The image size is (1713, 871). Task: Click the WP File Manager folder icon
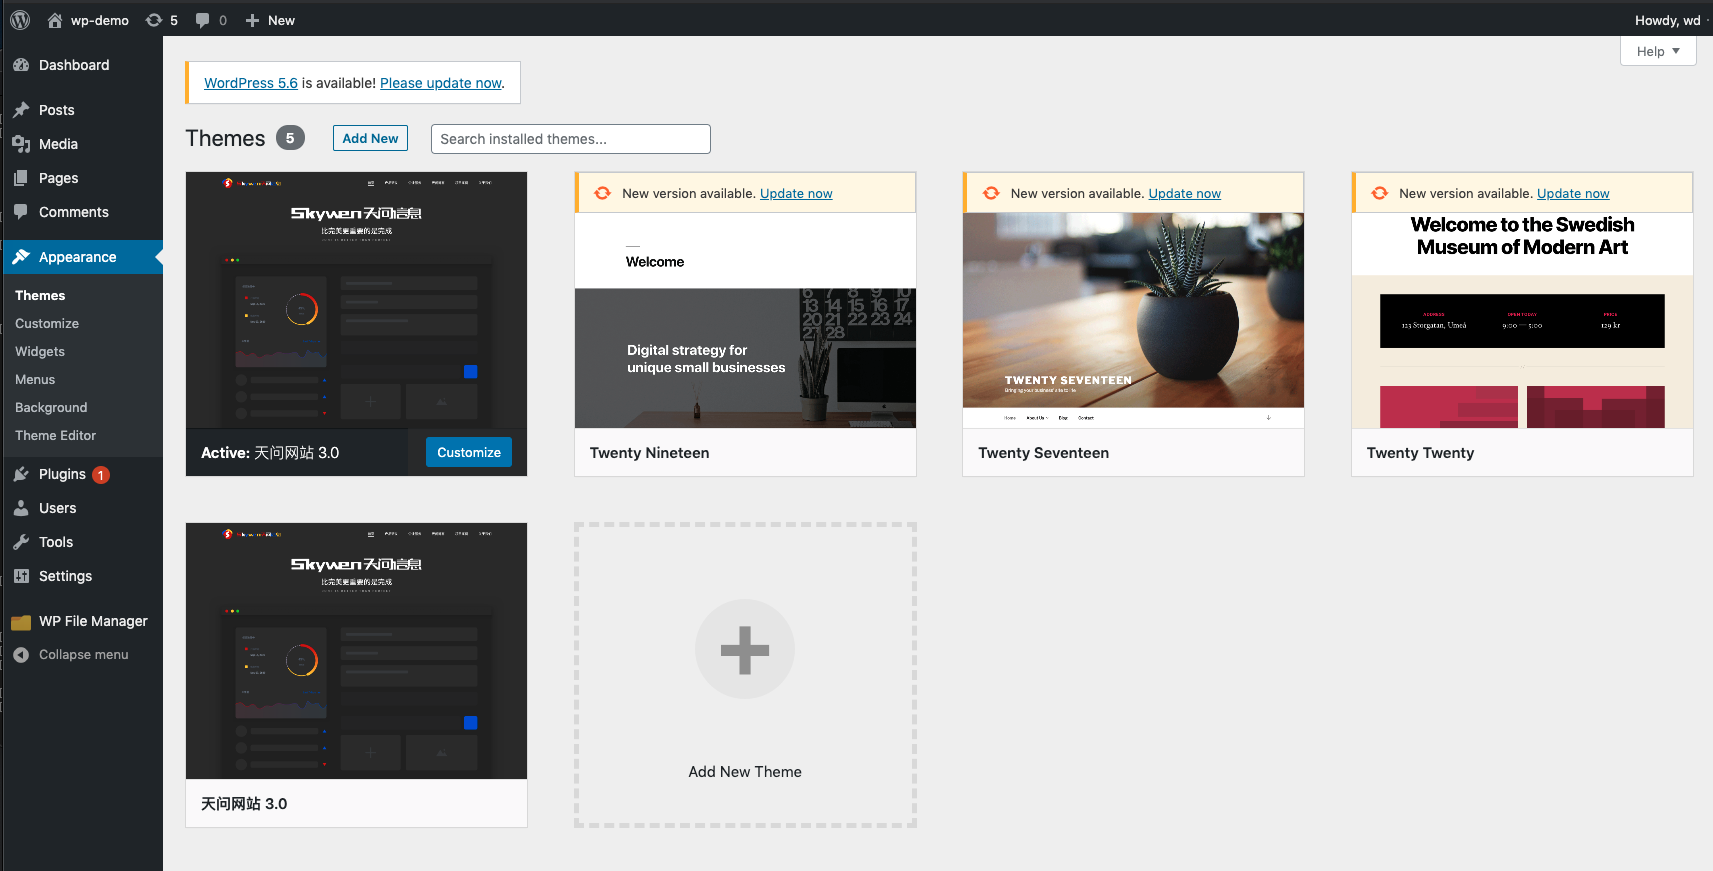[x=21, y=622]
